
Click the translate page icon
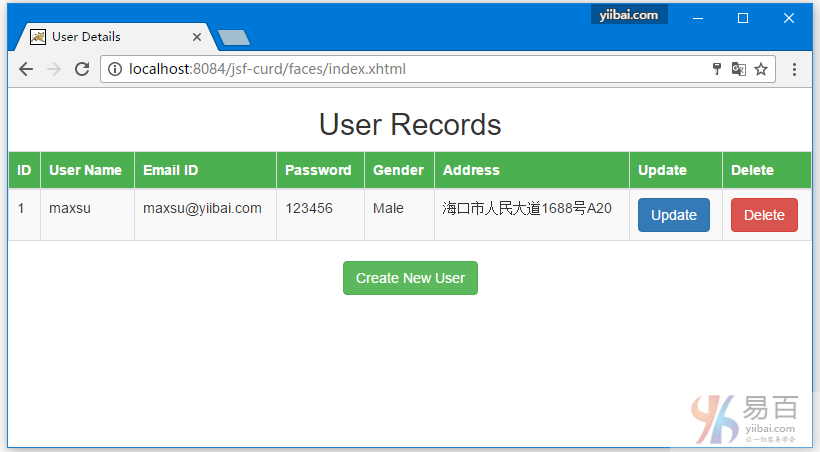click(739, 69)
